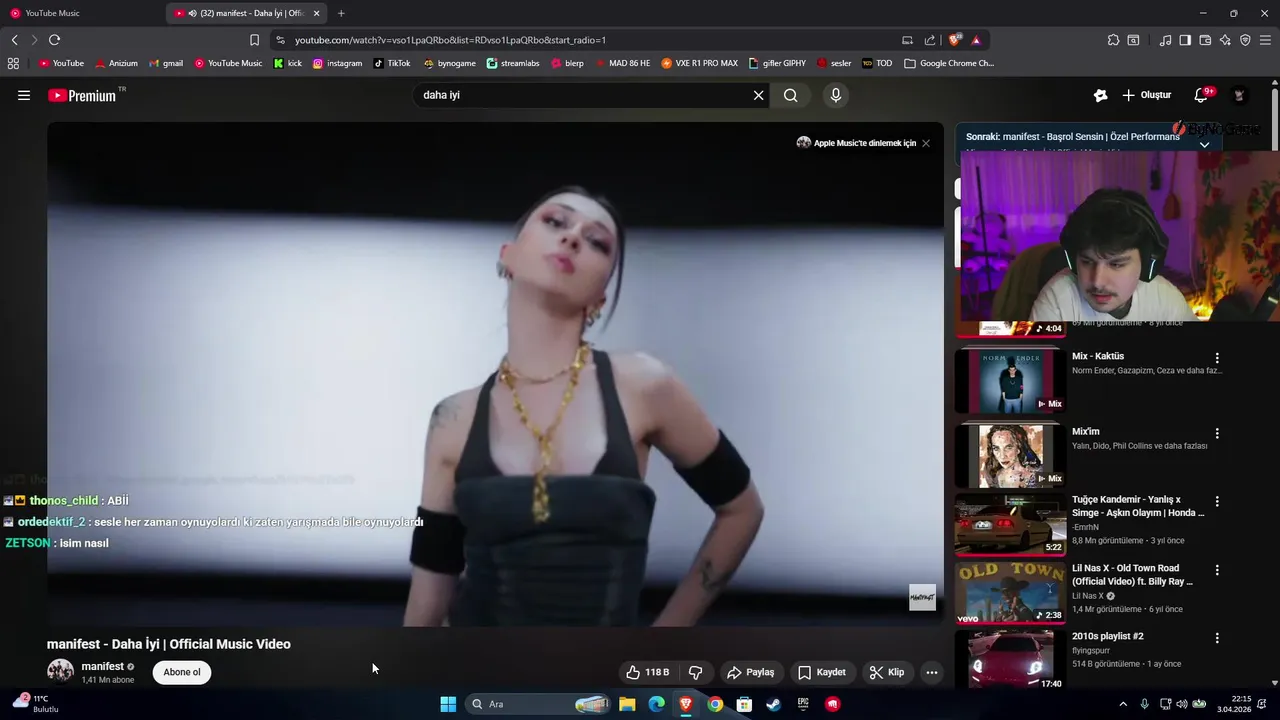Open options for Mix - Kaktüs
Image resolution: width=1280 pixels, height=720 pixels.
pyautogui.click(x=1217, y=358)
